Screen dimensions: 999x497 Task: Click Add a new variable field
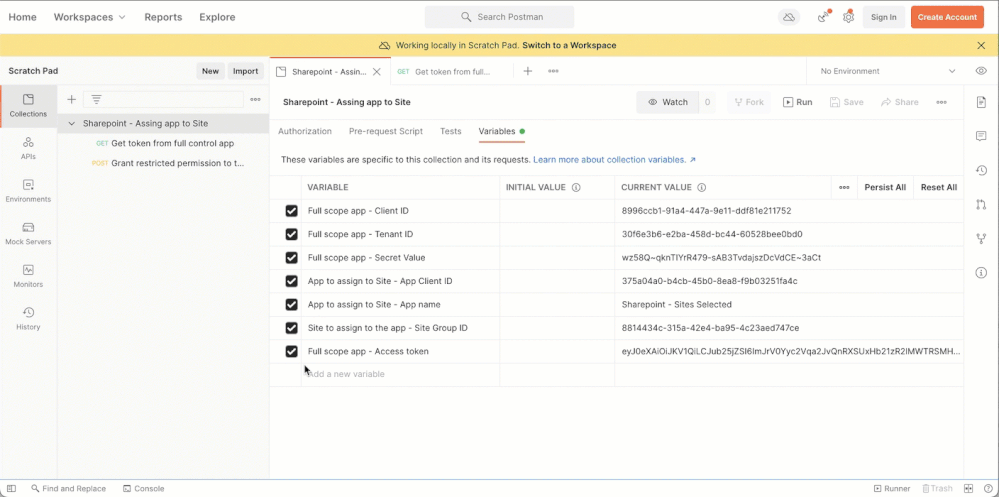coord(401,375)
